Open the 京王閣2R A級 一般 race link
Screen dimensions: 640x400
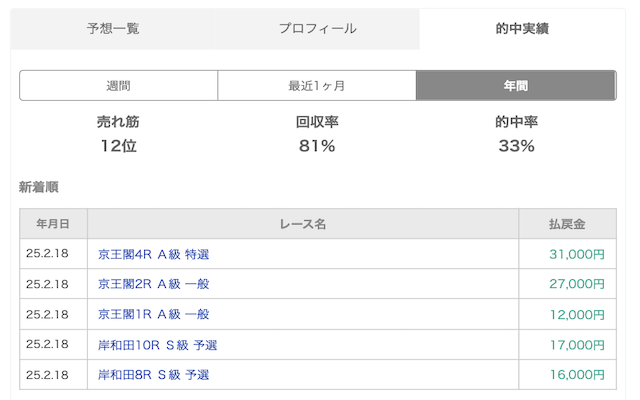153,284
